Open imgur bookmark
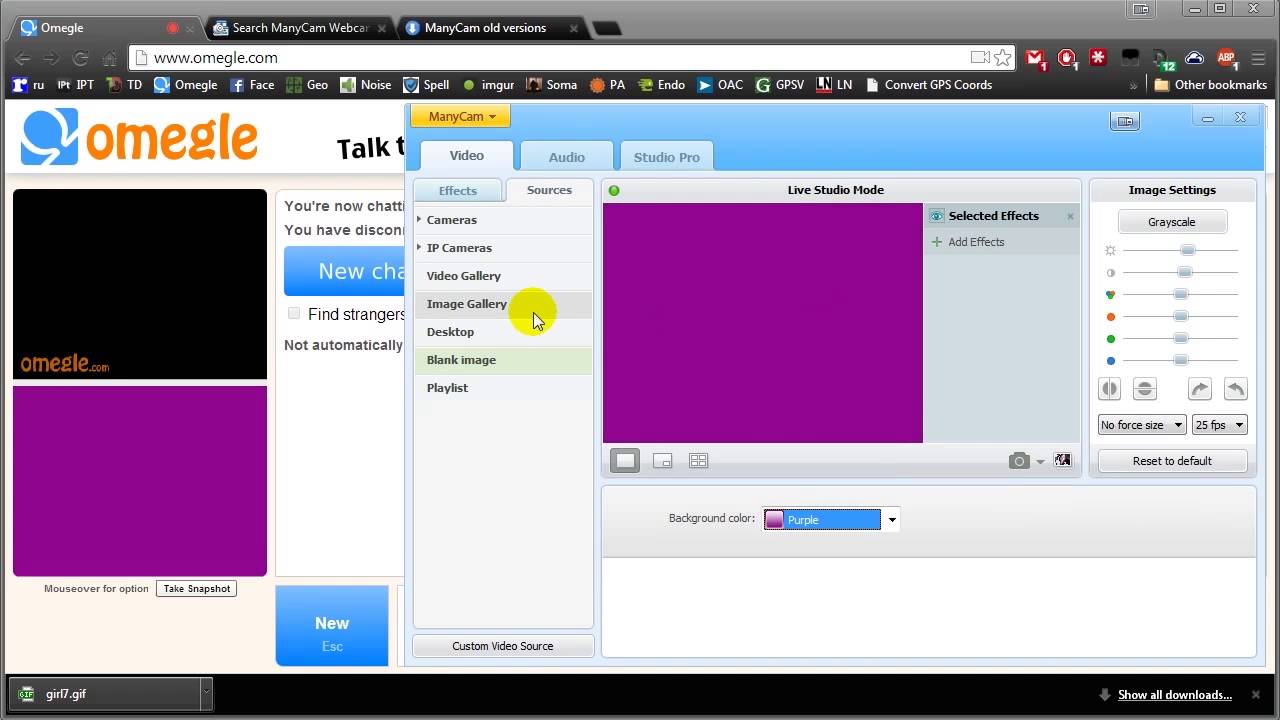 [488, 85]
